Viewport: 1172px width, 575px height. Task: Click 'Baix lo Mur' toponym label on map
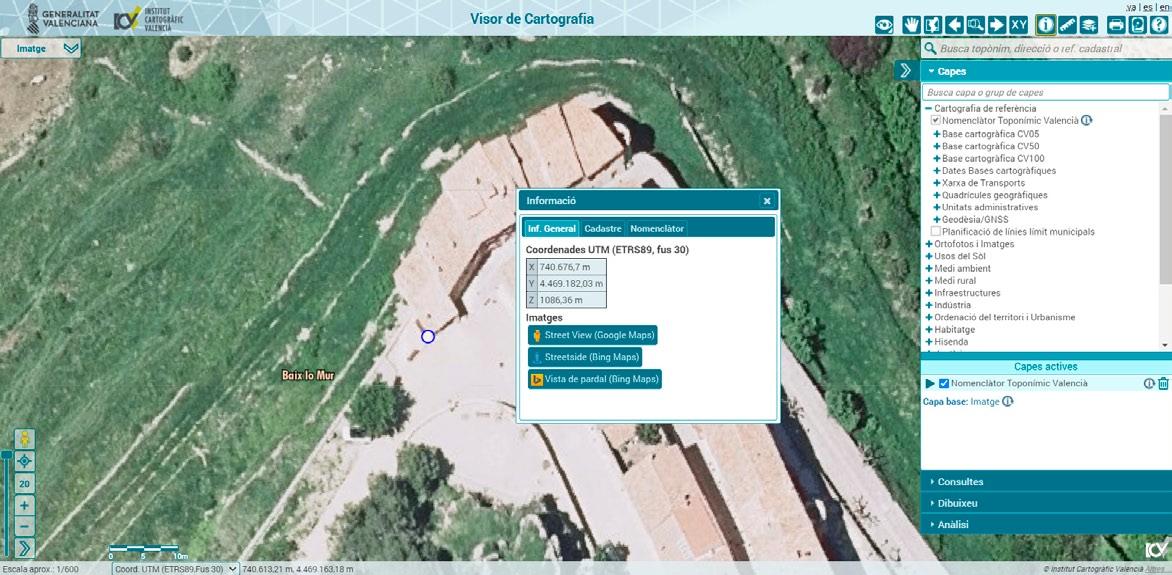click(308, 375)
